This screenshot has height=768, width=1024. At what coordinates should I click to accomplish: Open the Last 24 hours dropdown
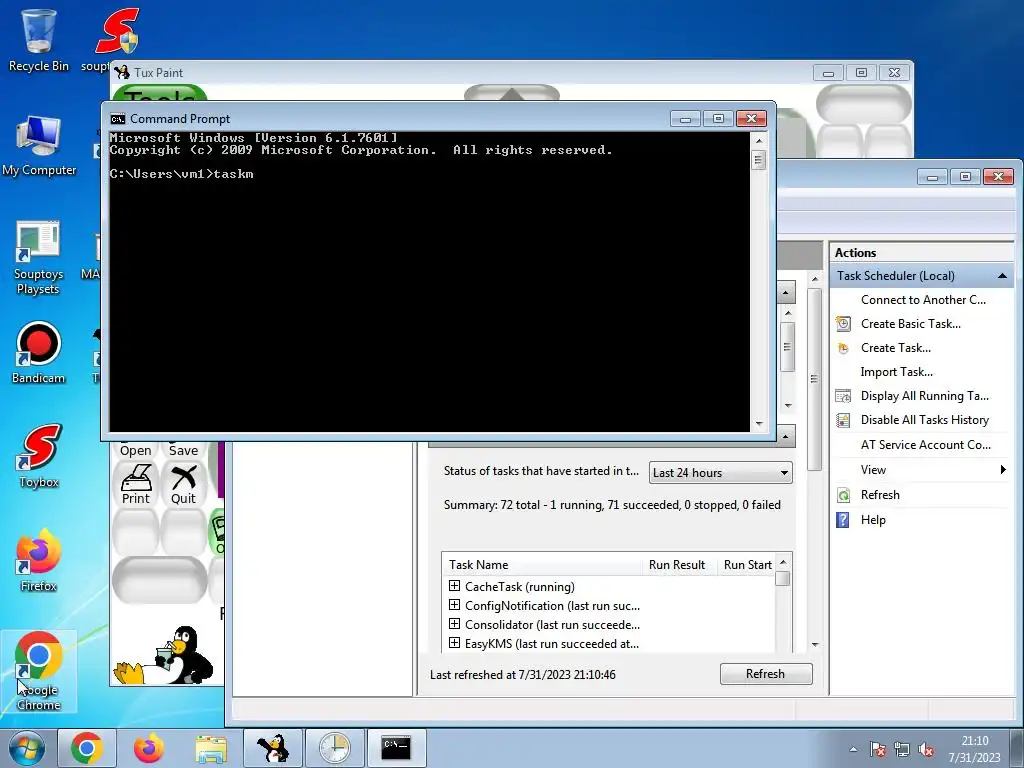point(720,472)
